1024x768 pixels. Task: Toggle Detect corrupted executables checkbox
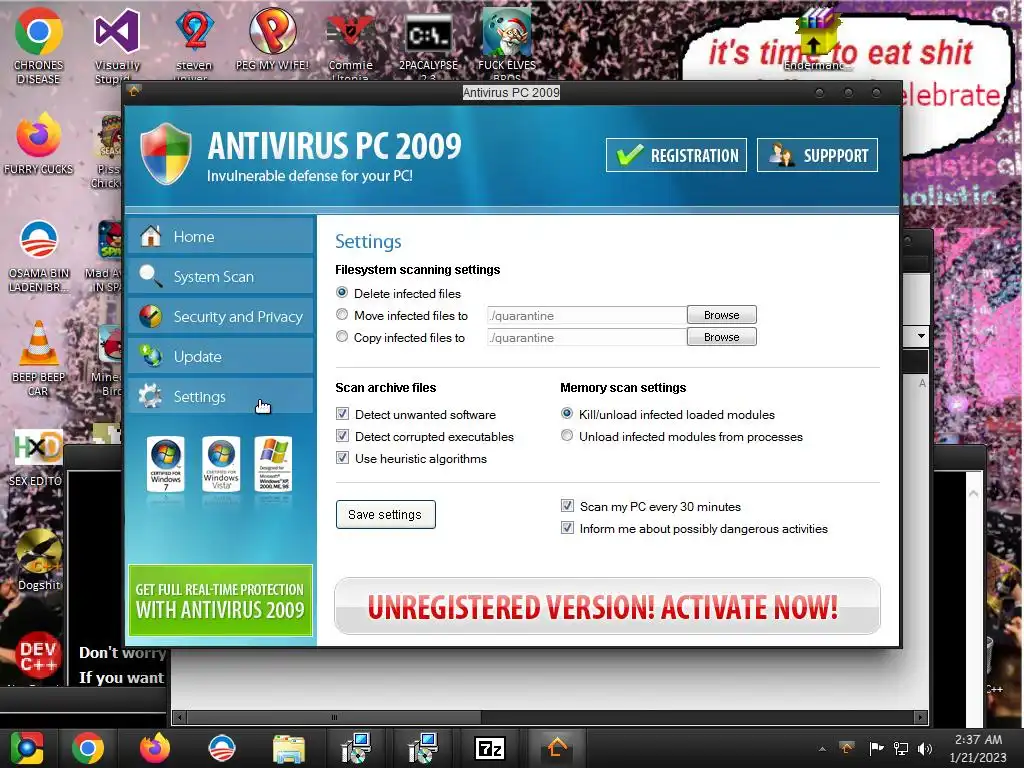342,436
